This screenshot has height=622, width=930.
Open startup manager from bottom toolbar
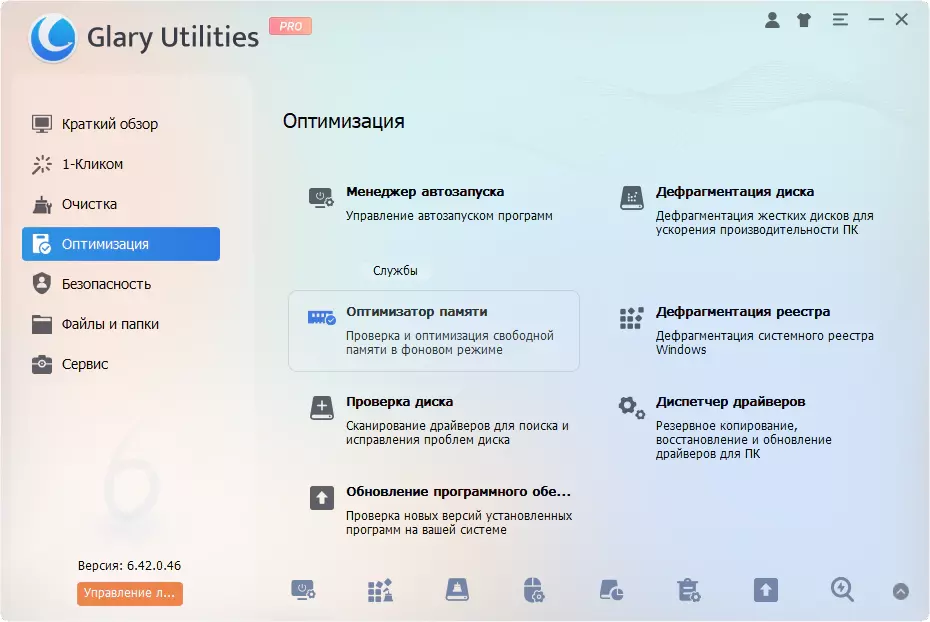(x=303, y=591)
